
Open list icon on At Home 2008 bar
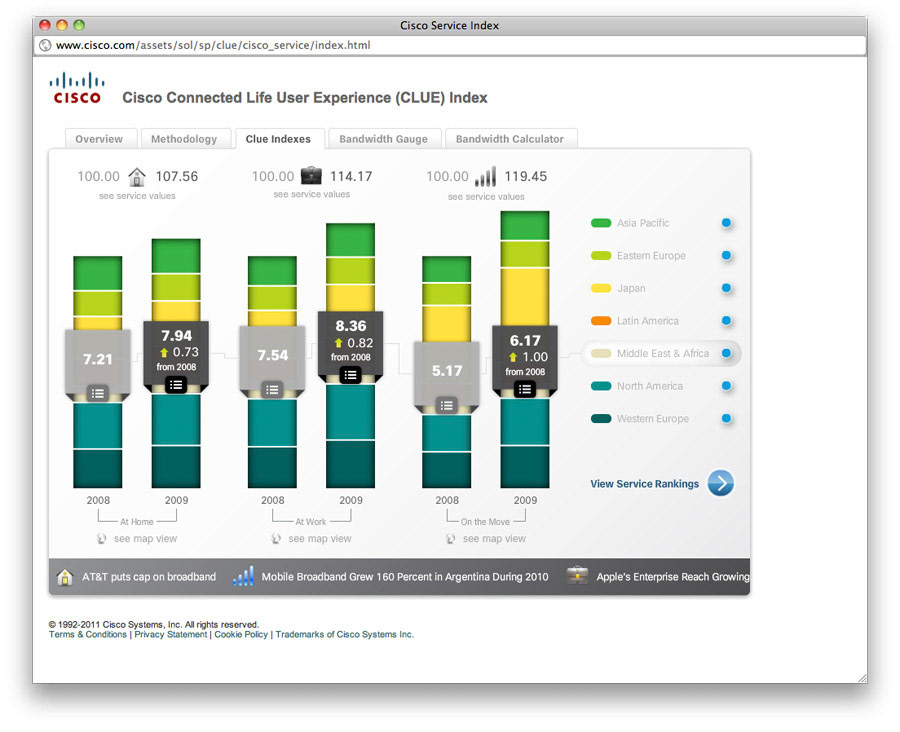98,393
